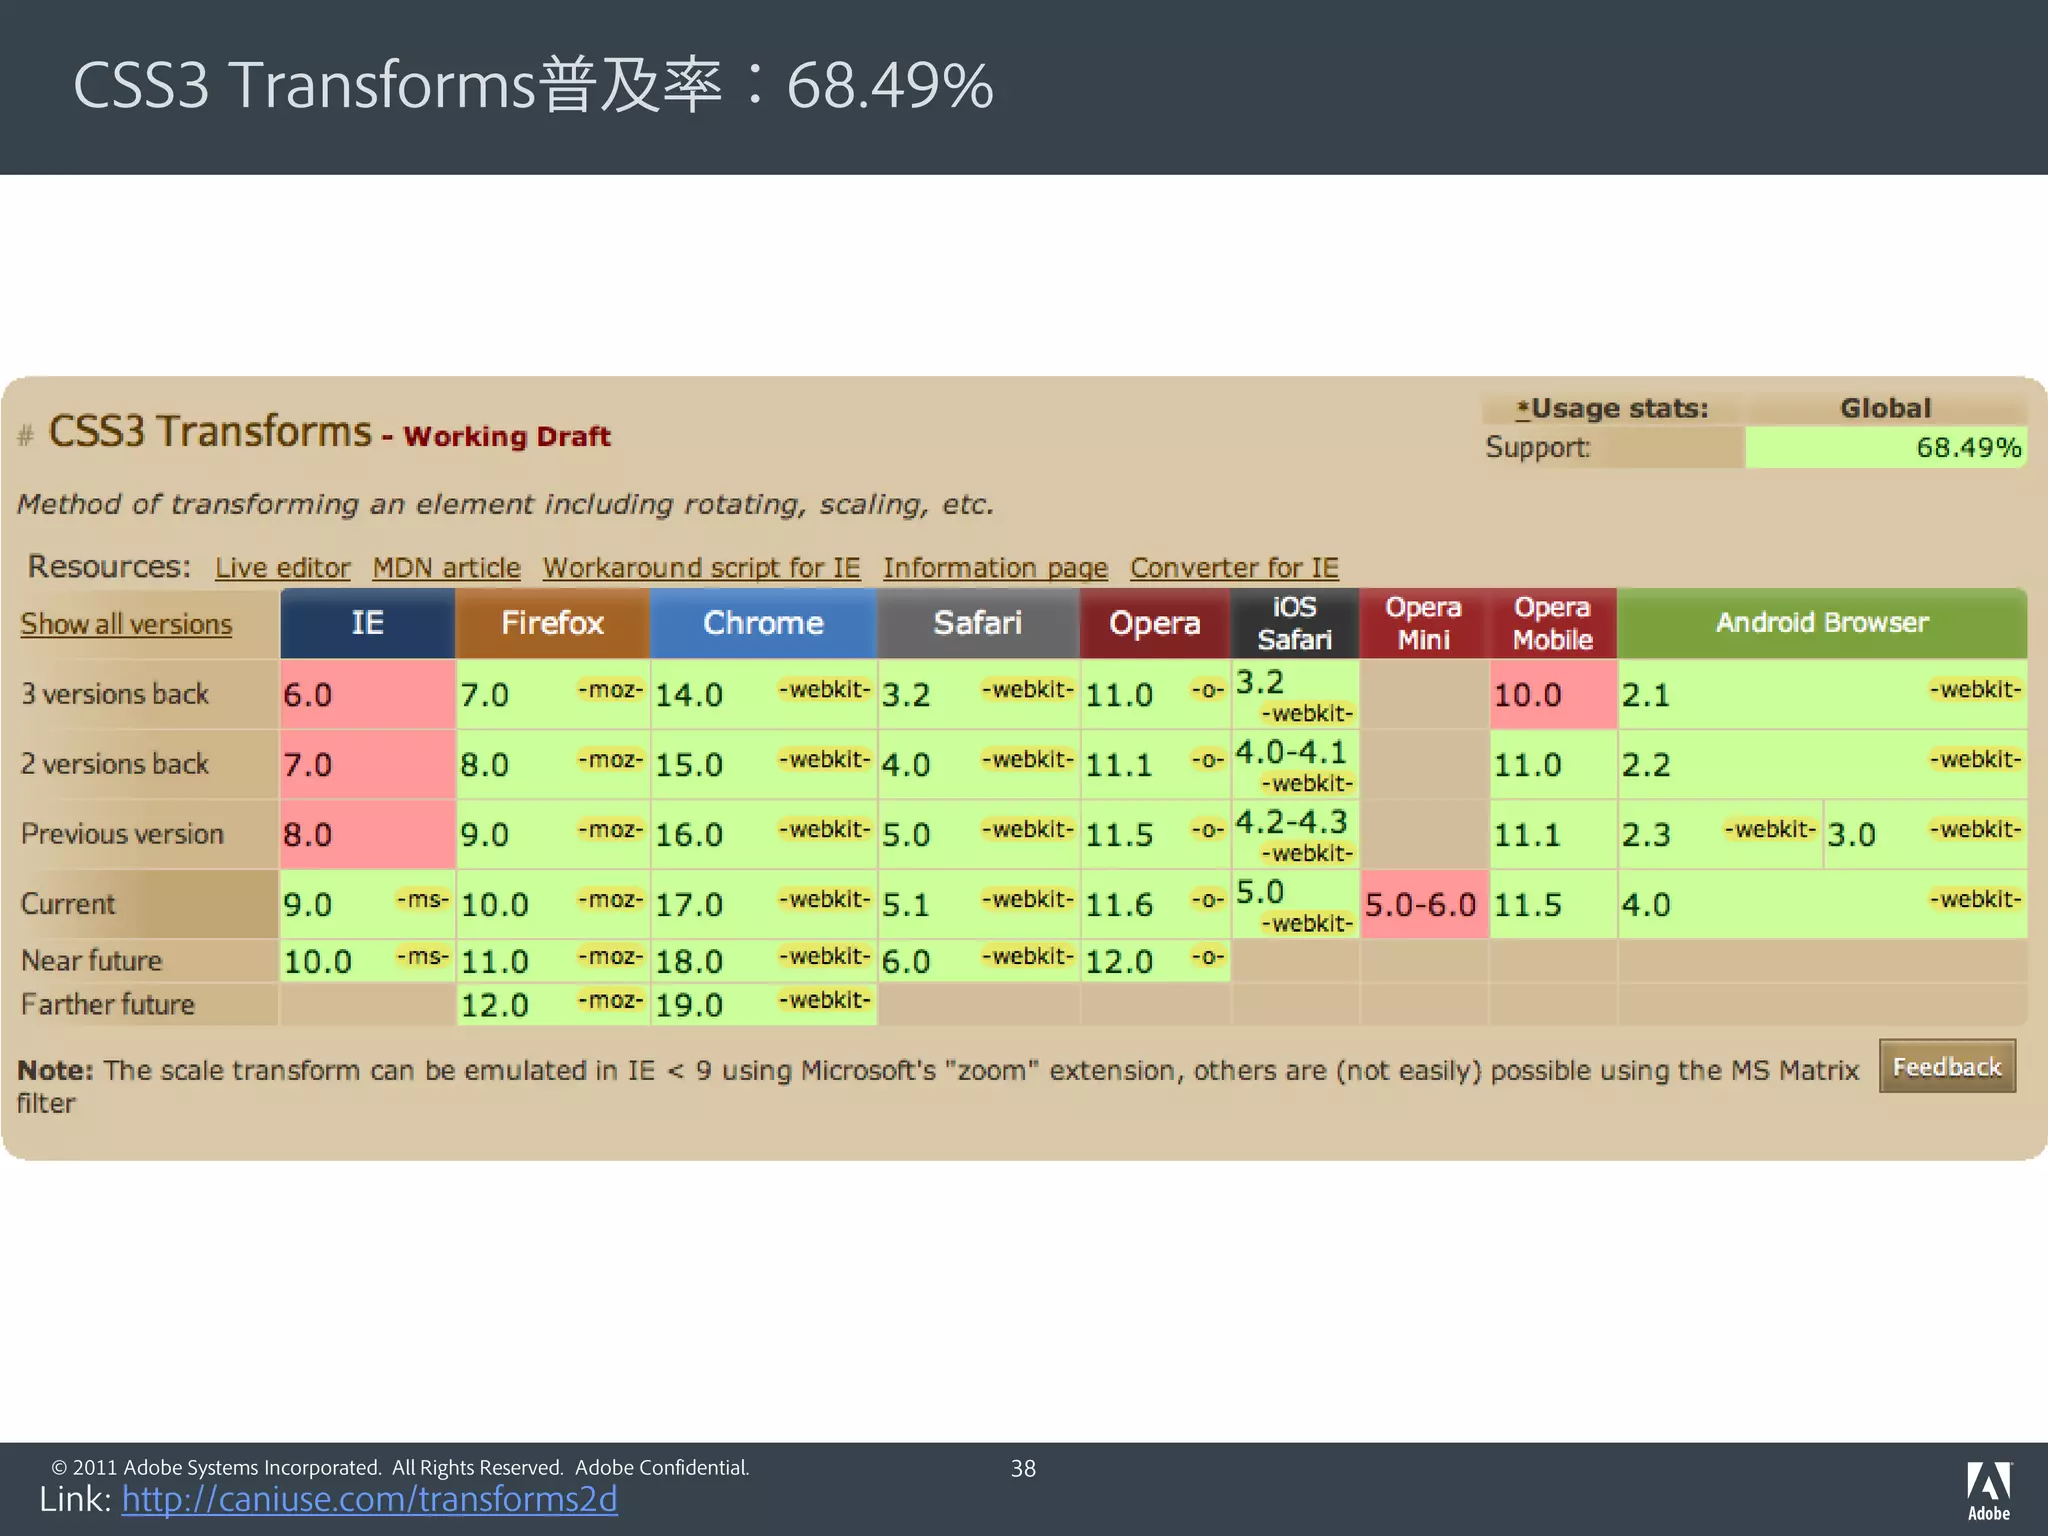This screenshot has height=1536, width=2048.
Task: Open the MDN article link
Action: coord(446,568)
